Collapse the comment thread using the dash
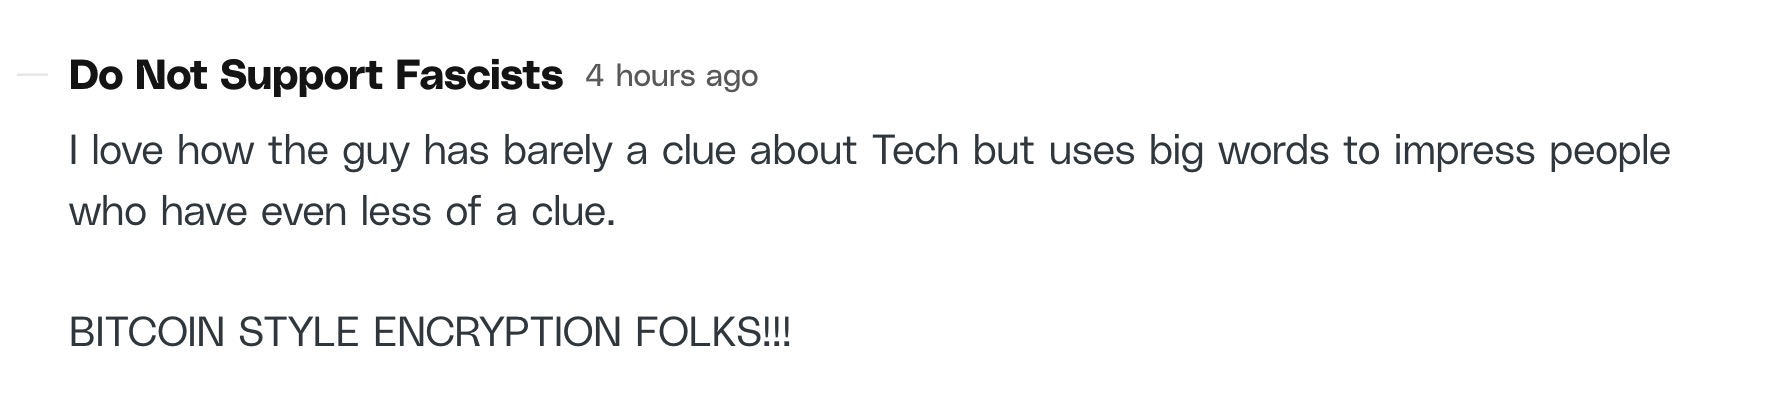 [x=32, y=76]
